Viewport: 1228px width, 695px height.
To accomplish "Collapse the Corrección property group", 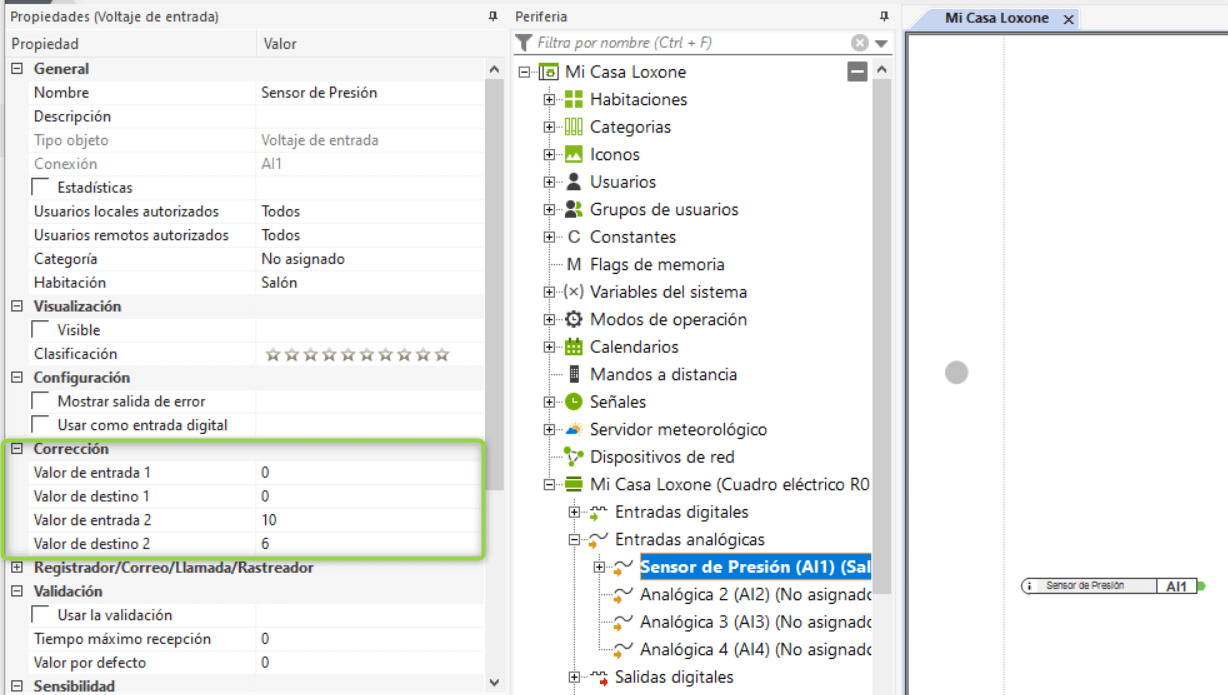I will 16,449.
